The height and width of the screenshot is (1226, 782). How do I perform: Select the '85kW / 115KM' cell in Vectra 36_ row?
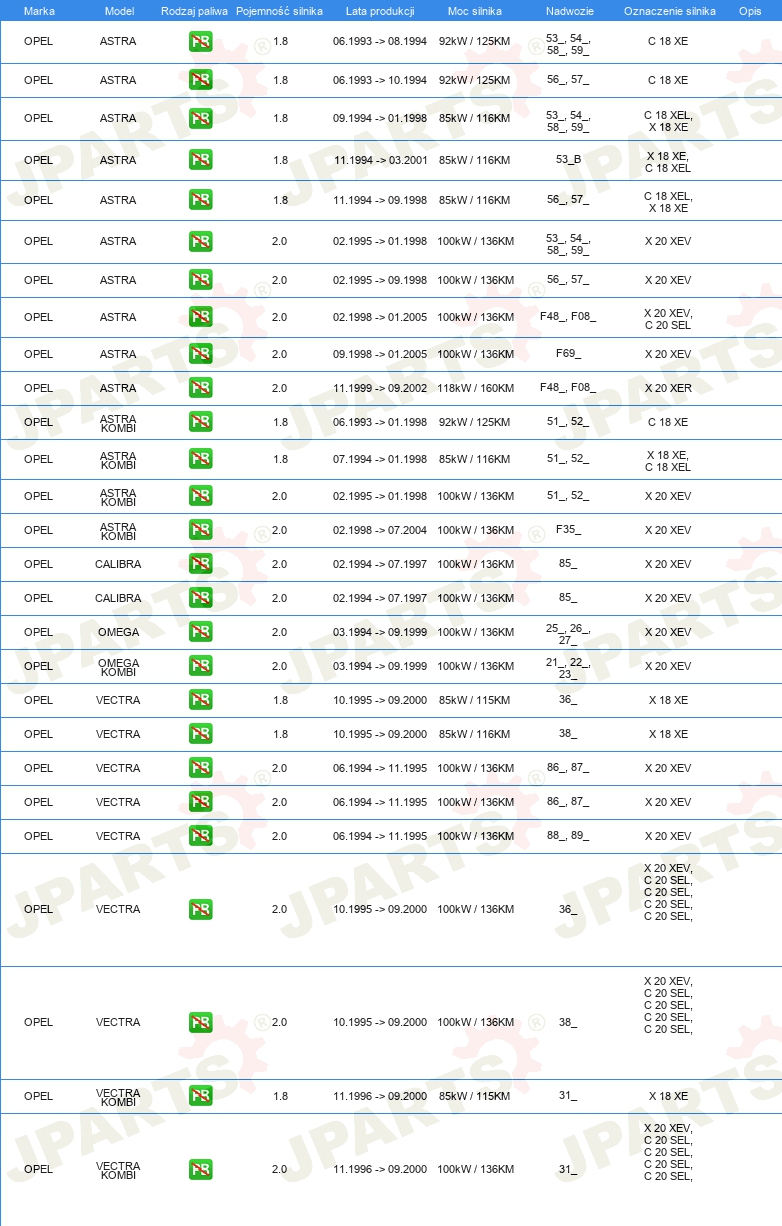pos(475,700)
